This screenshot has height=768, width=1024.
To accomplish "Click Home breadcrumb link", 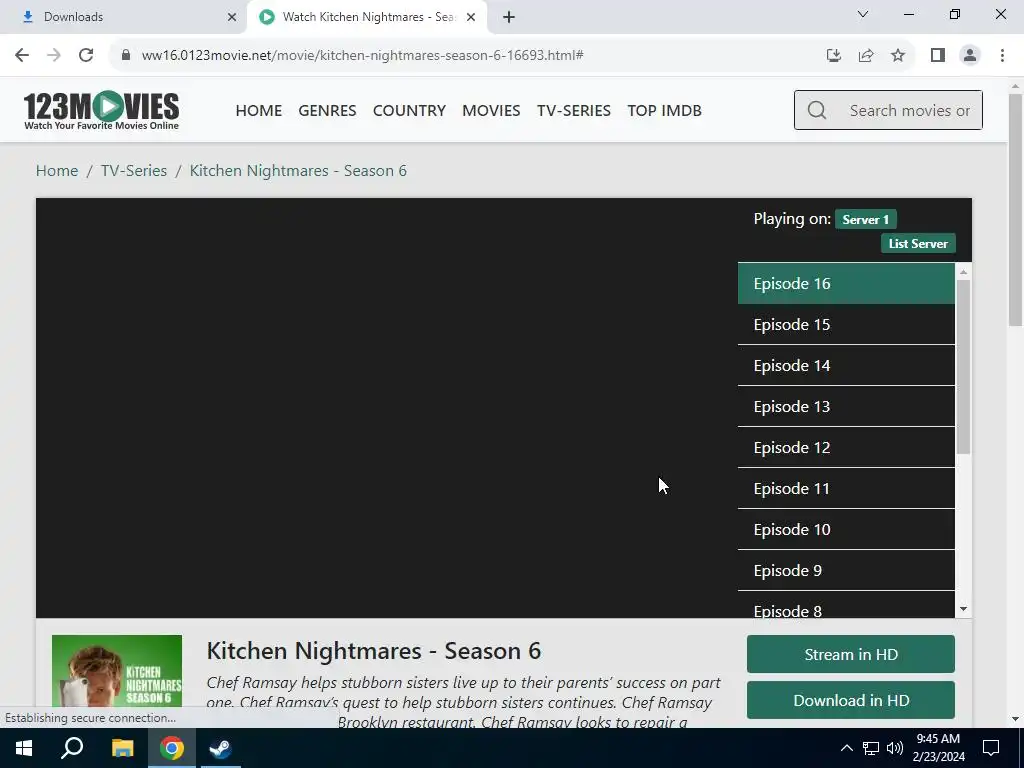I will 57,170.
